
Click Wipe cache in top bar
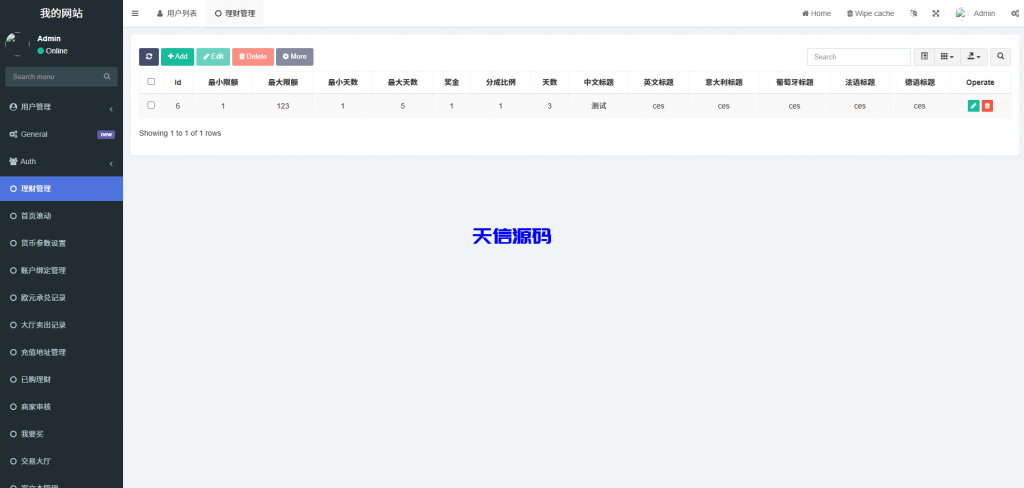tap(871, 13)
